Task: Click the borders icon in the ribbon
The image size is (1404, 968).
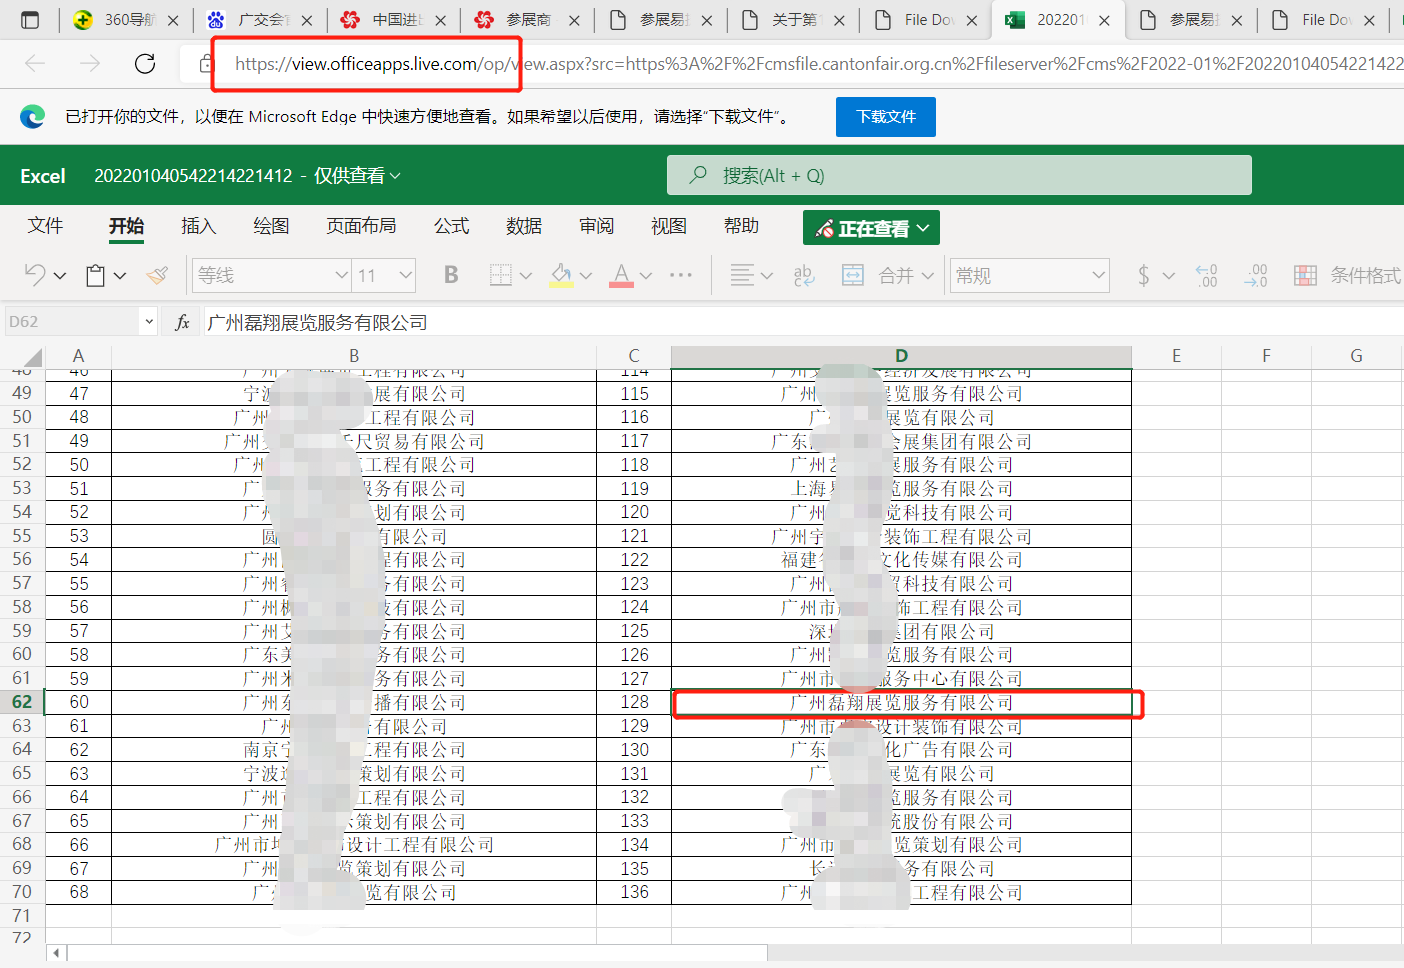Action: 503,274
